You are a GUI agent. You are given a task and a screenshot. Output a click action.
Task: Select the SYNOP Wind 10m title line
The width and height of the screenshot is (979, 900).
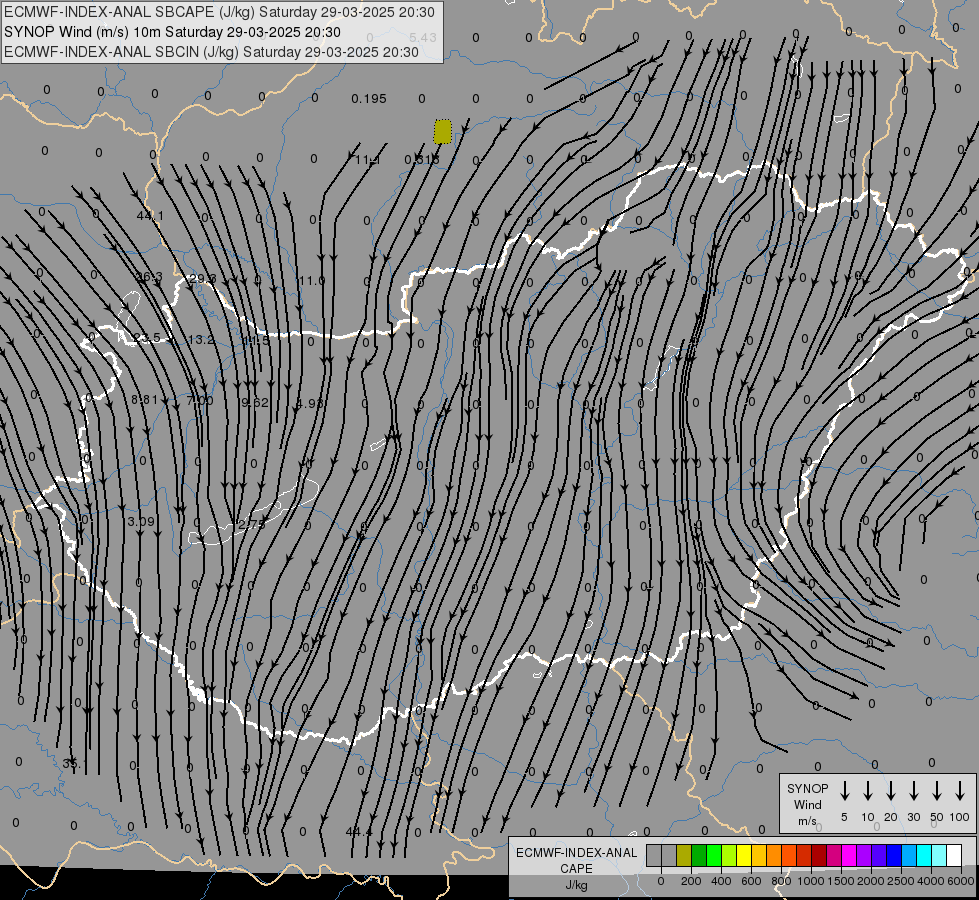(172, 32)
